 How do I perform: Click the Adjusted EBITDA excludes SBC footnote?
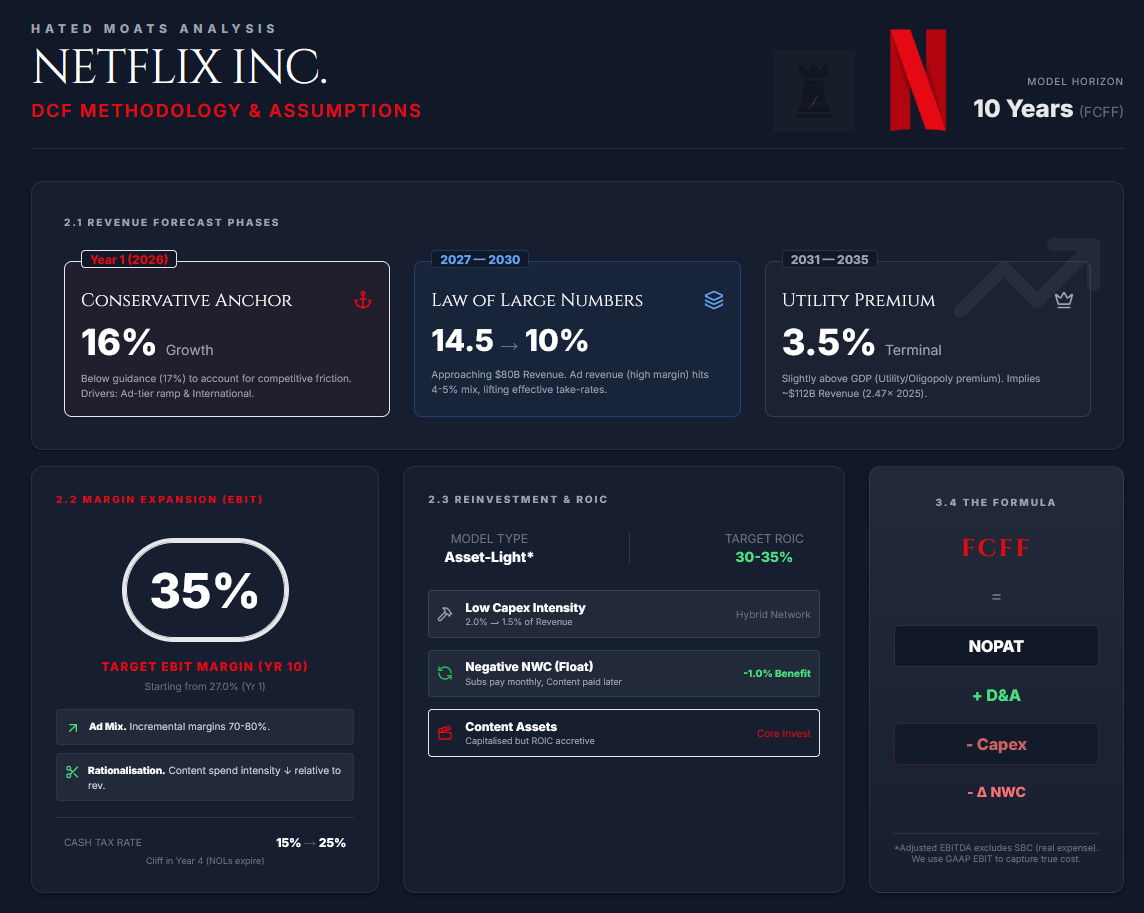point(996,853)
